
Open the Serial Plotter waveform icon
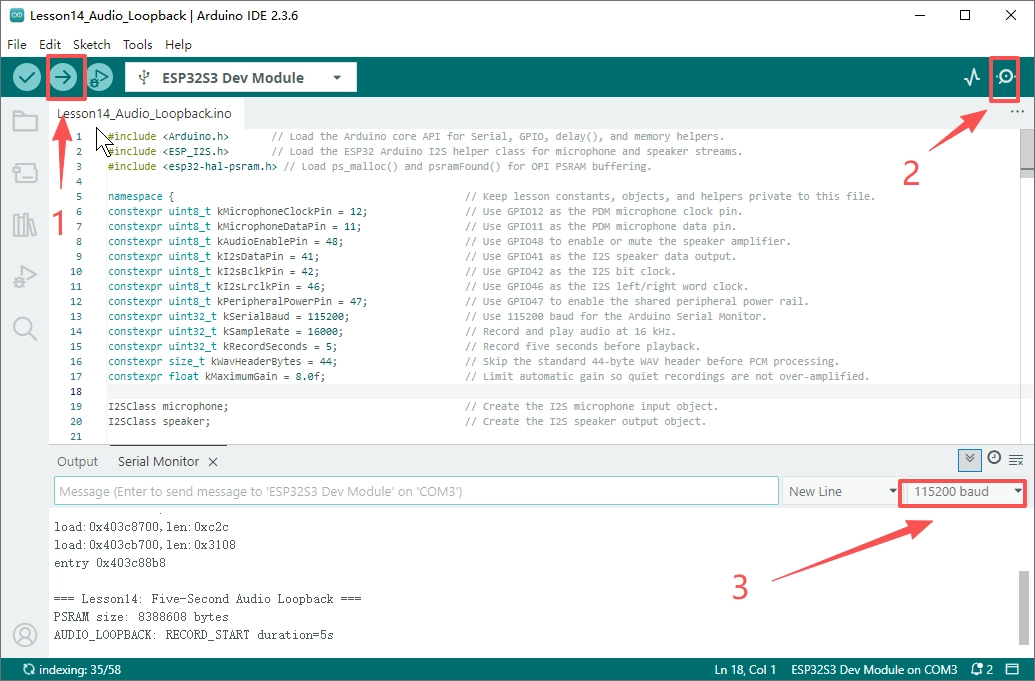[x=972, y=78]
